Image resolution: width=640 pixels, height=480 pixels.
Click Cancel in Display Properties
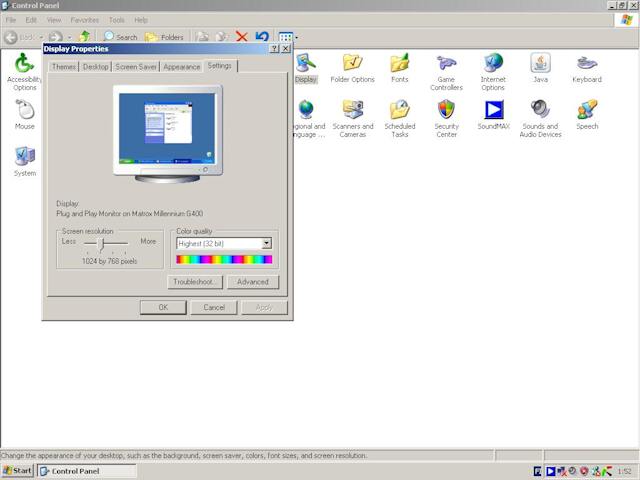[214, 307]
